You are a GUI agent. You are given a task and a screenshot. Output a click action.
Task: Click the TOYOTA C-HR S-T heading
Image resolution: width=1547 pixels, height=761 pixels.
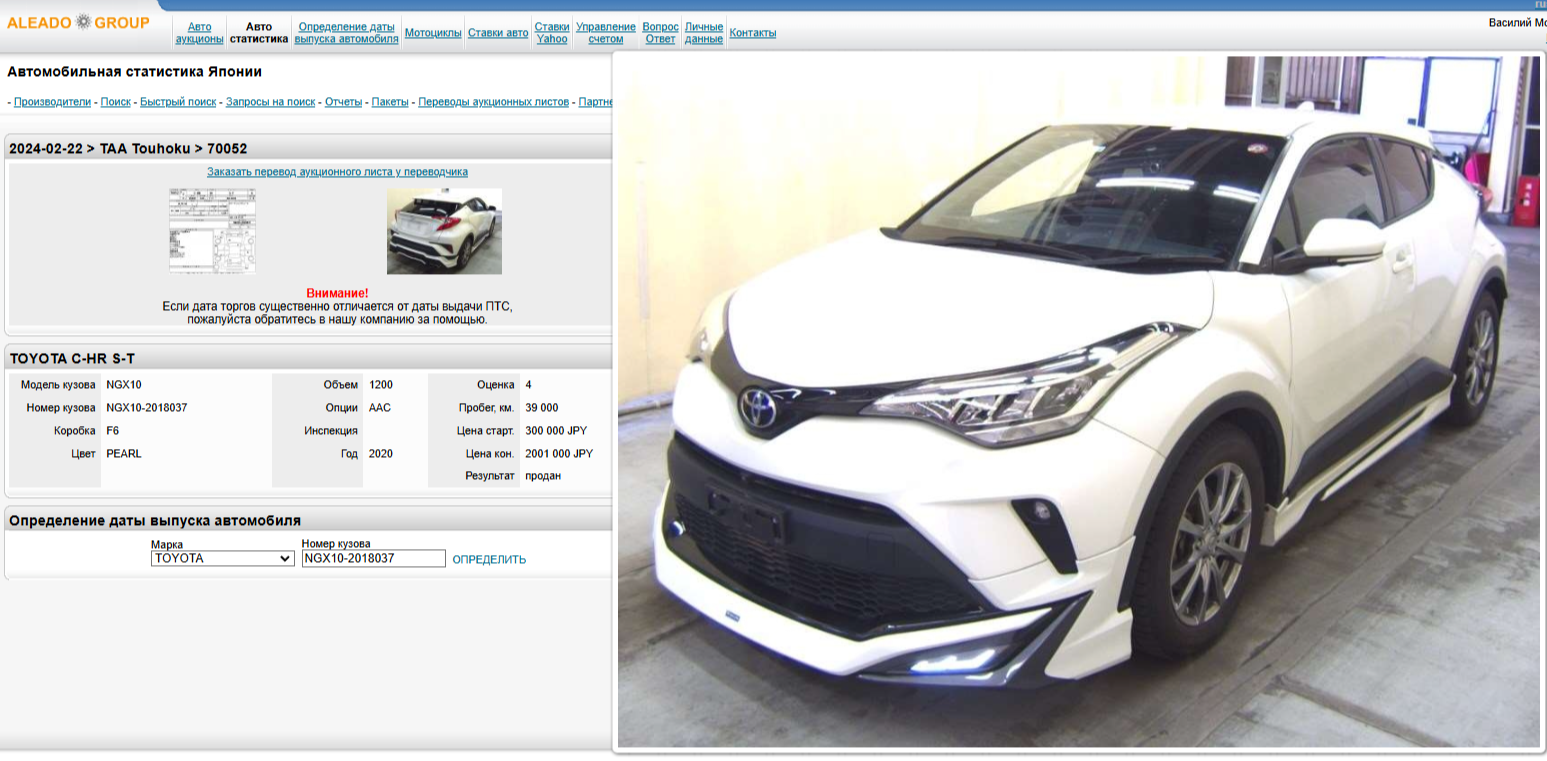72,358
